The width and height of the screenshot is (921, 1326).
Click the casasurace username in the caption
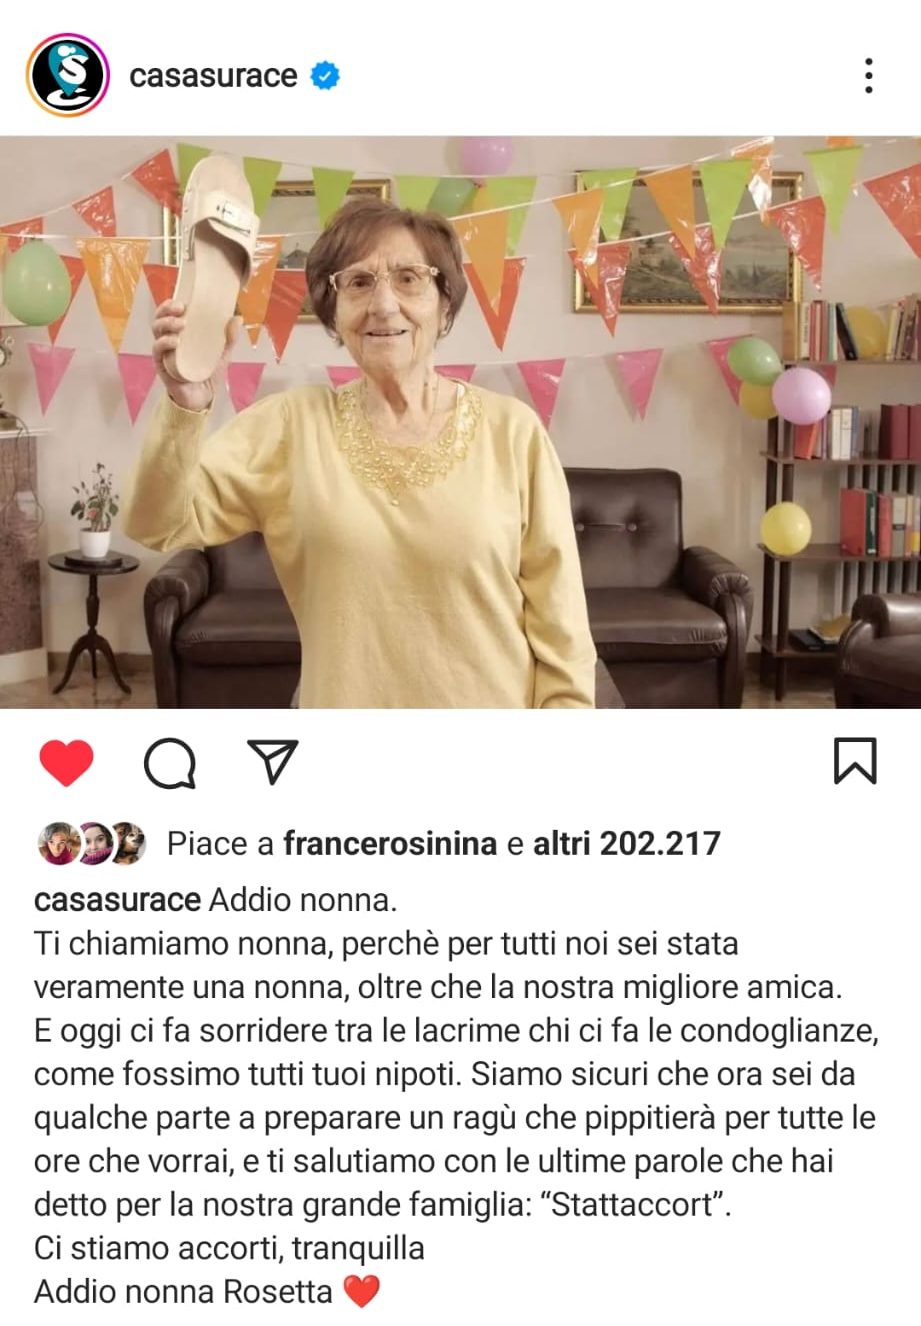(117, 900)
